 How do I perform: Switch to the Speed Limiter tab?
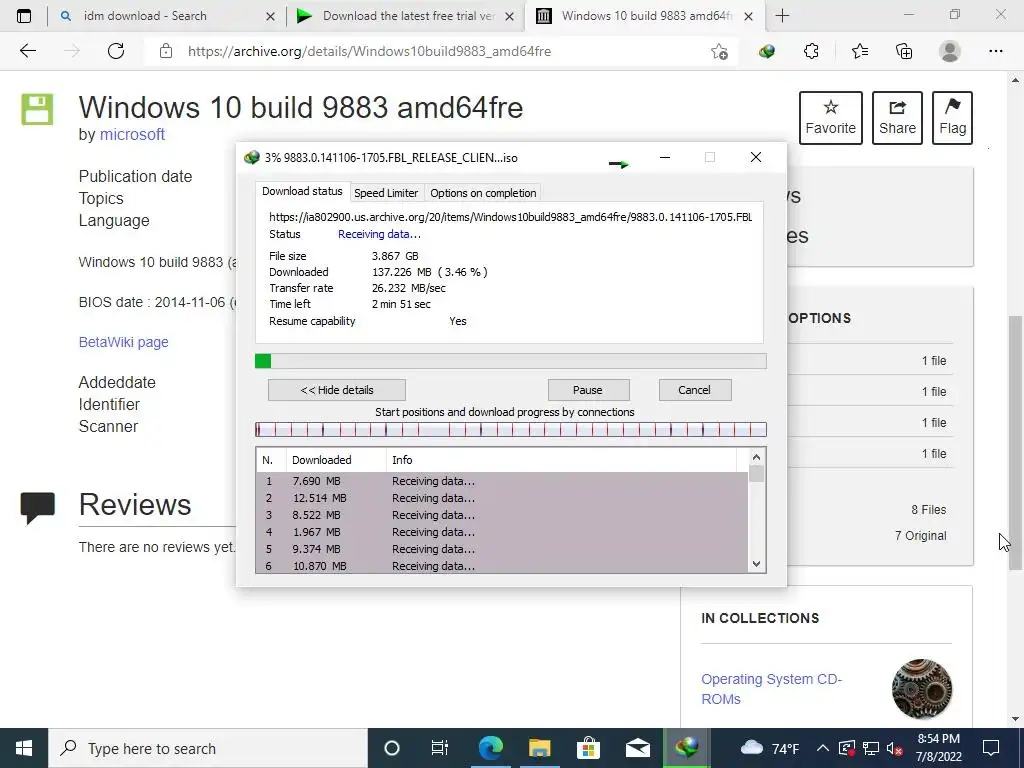point(386,193)
